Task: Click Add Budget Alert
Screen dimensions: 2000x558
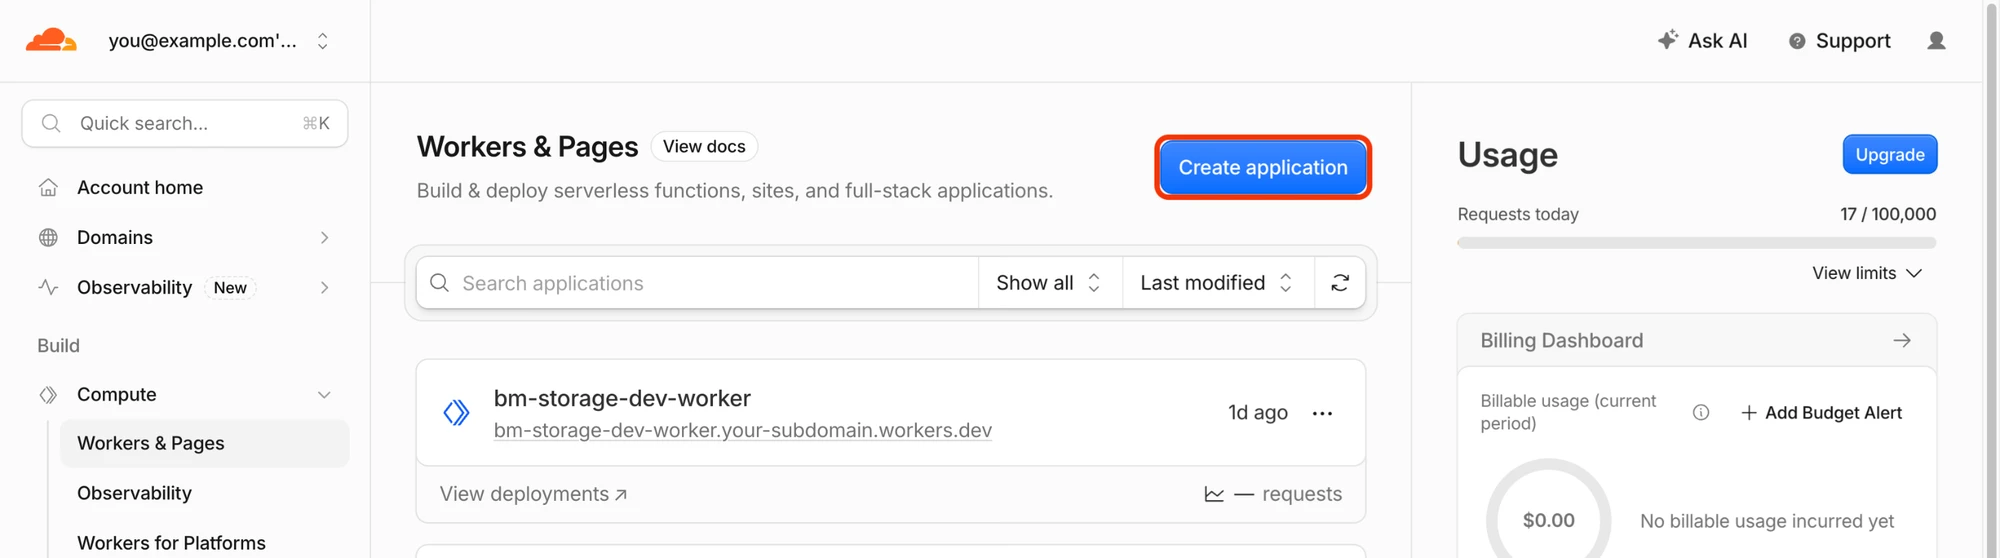Action: click(1821, 412)
